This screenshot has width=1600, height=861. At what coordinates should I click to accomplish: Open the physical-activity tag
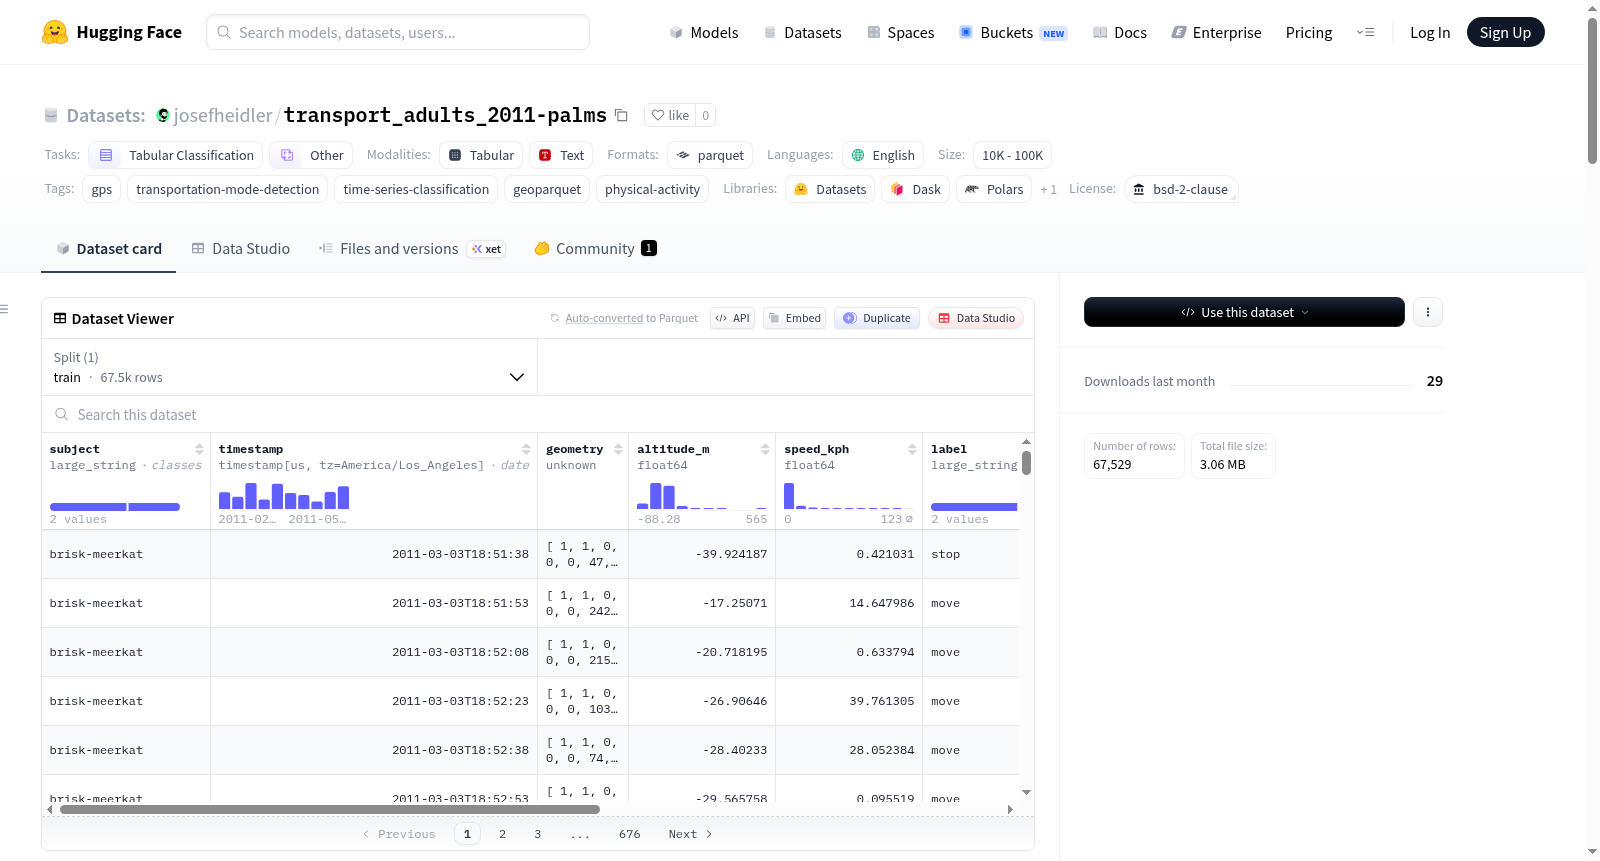click(652, 189)
